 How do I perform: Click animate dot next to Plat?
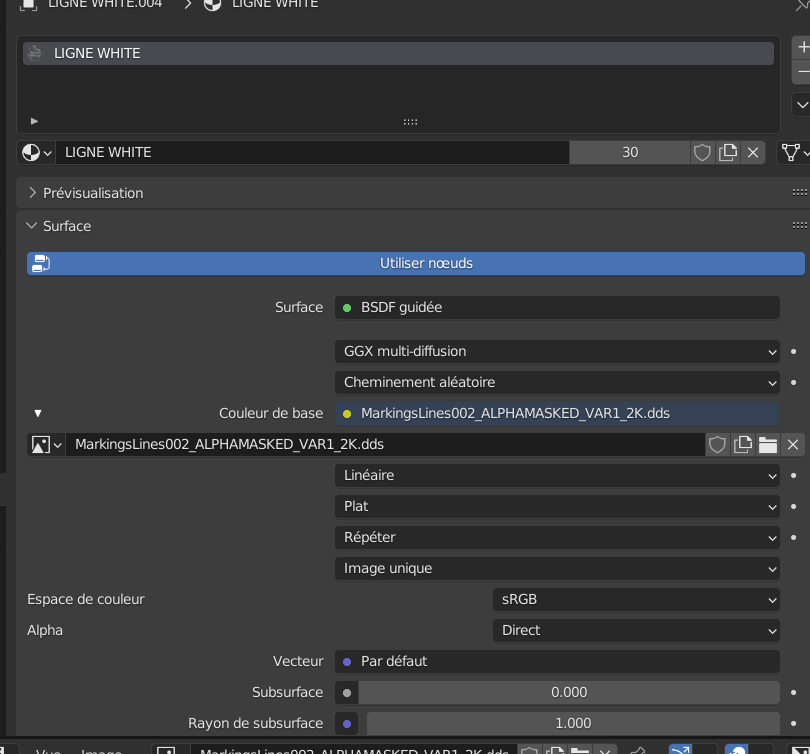[793, 507]
